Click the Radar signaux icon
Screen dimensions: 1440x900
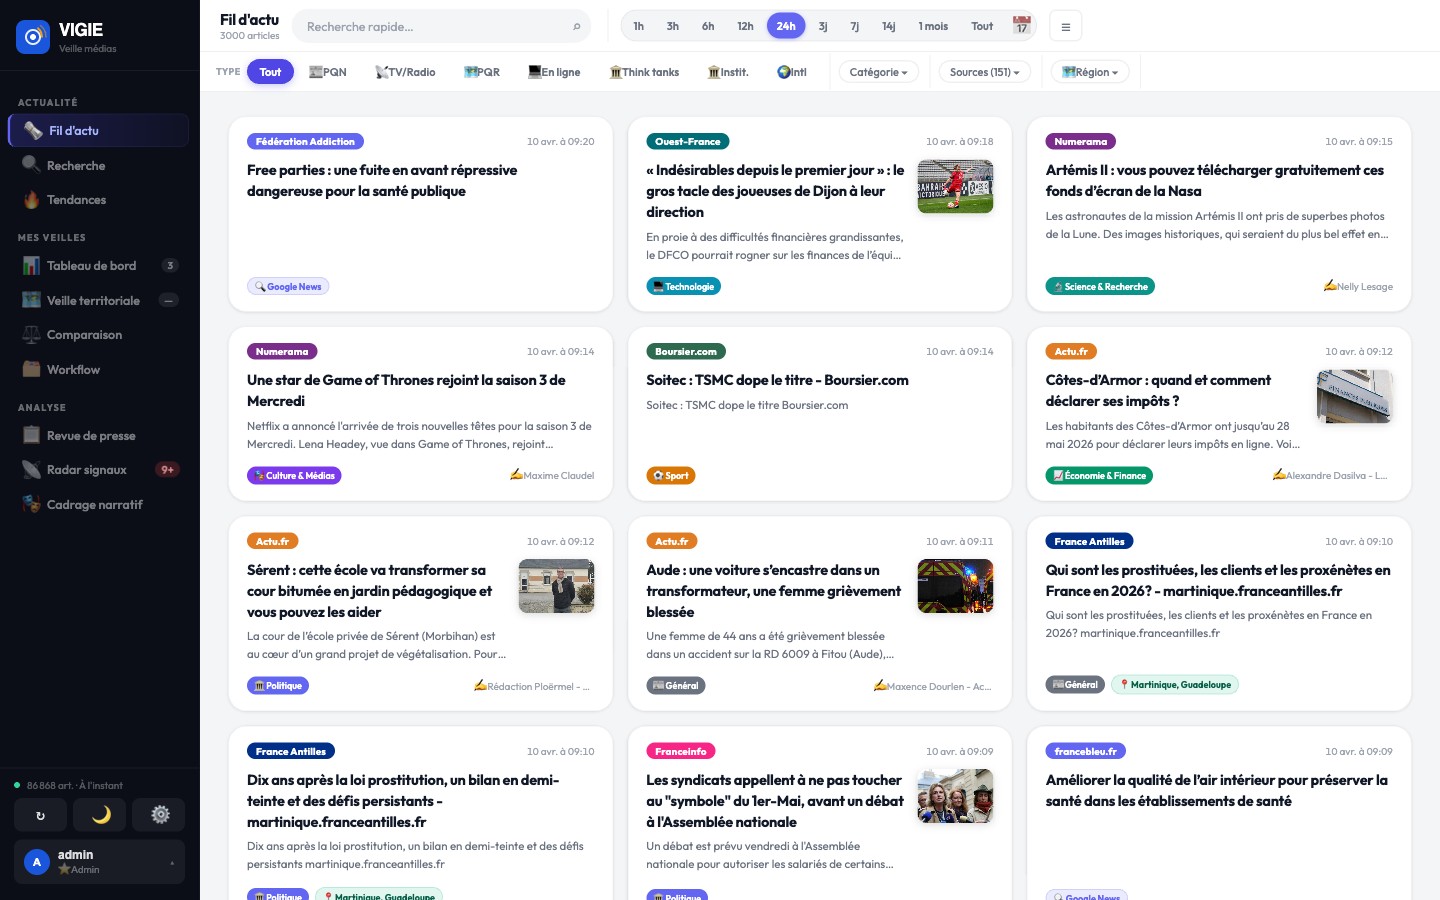click(x=31, y=470)
